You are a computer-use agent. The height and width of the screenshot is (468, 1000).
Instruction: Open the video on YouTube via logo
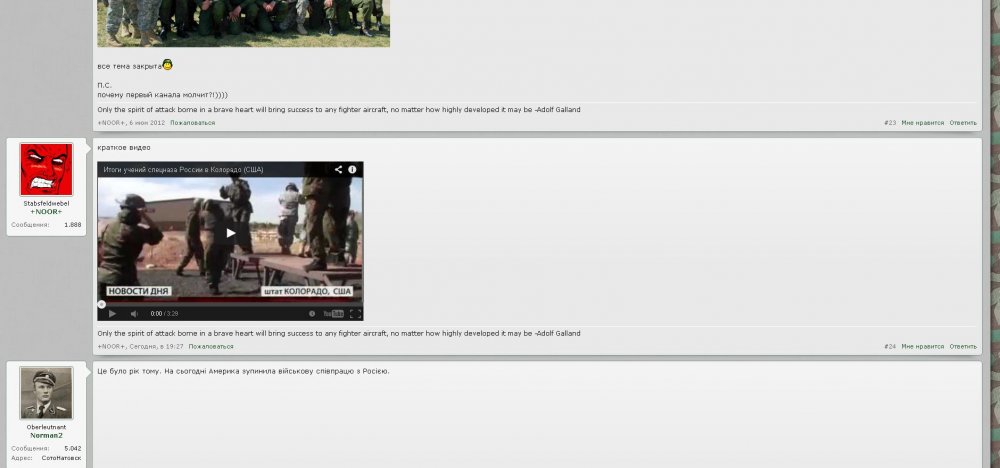334,314
